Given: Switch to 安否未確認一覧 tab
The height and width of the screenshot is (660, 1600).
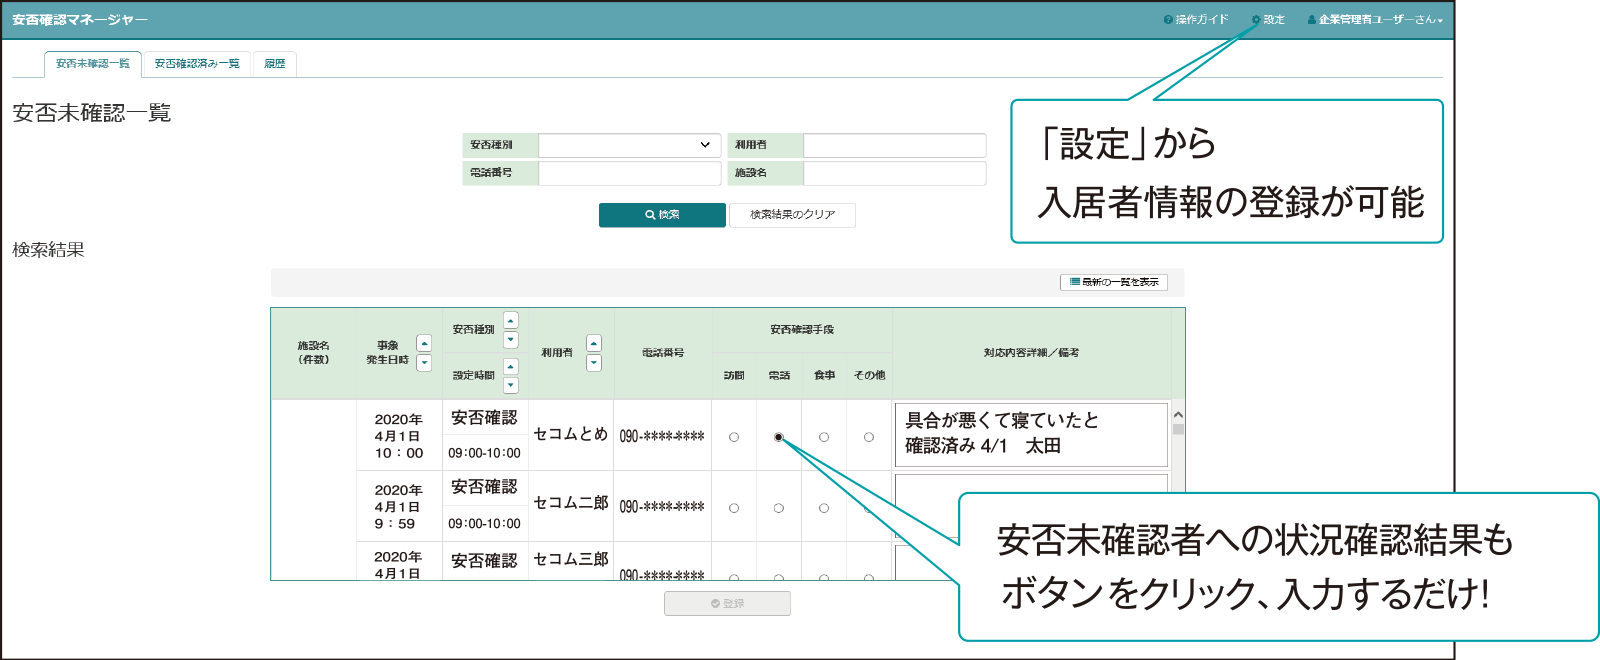Looking at the screenshot, I should pos(93,64).
